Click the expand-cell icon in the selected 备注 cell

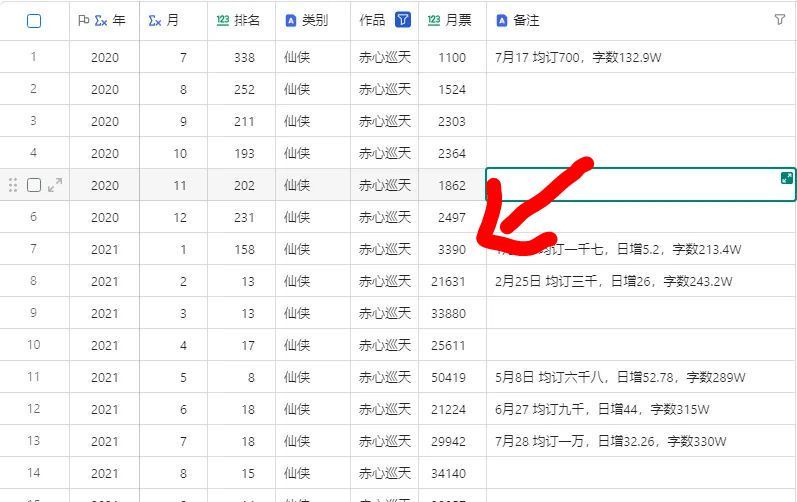[x=787, y=178]
